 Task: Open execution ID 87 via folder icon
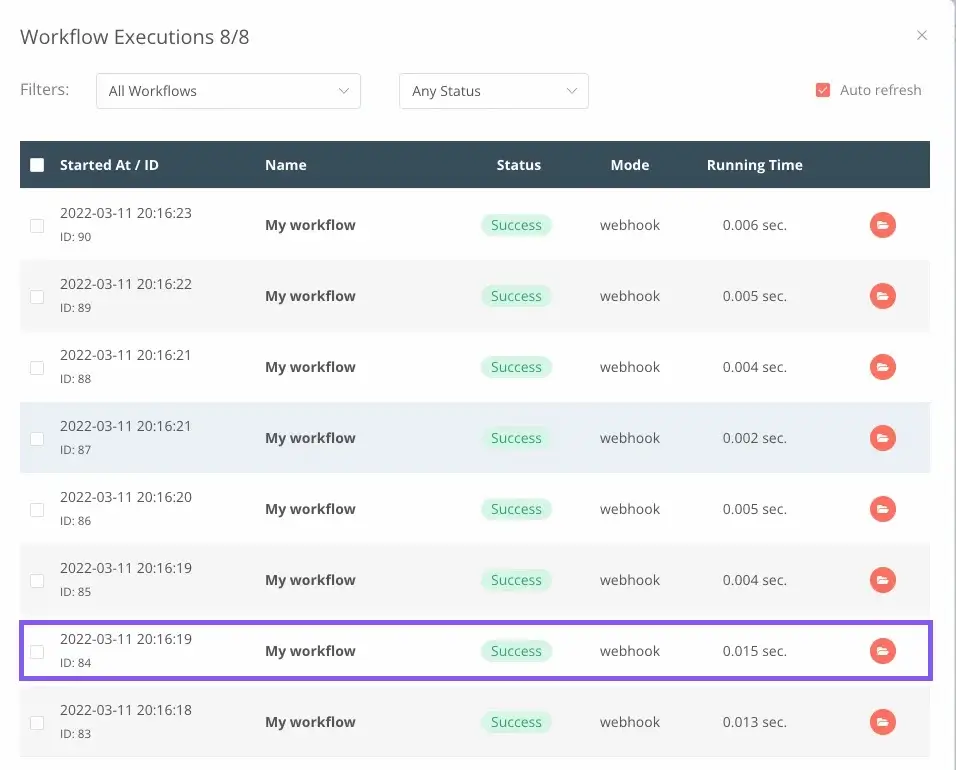(882, 438)
